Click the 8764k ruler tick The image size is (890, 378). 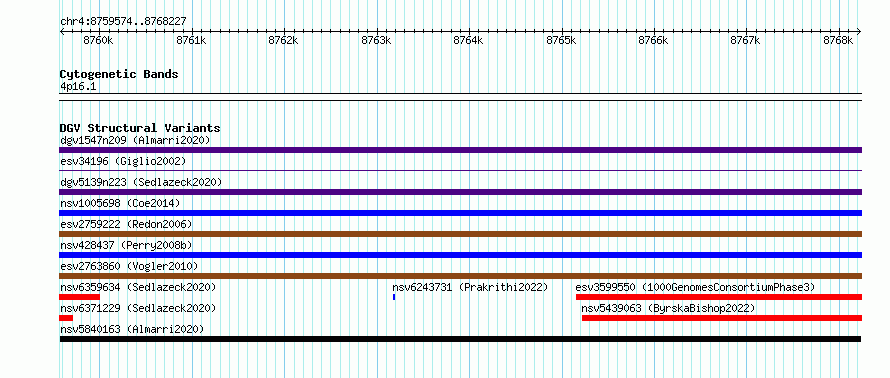coord(469,40)
